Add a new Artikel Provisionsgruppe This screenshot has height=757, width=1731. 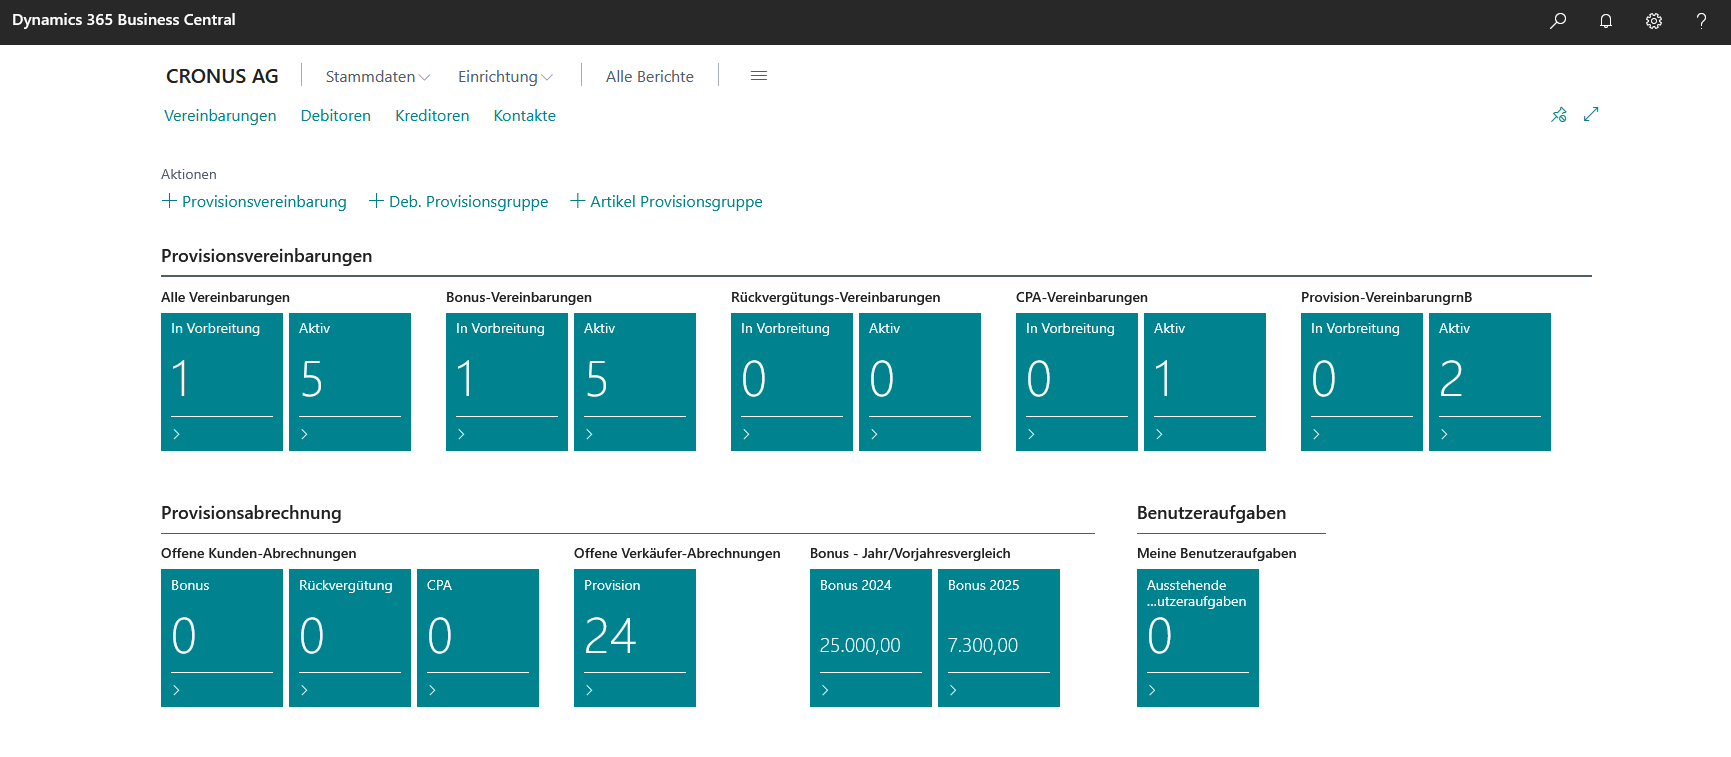coord(666,202)
